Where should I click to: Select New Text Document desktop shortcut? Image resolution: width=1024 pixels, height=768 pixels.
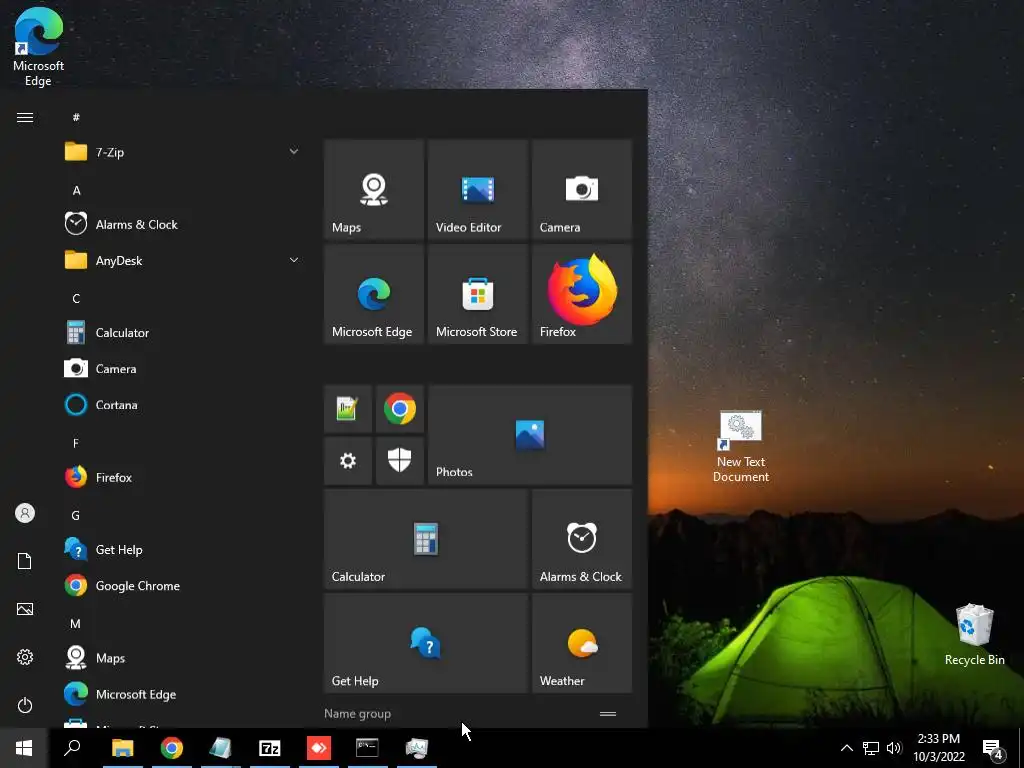[741, 447]
